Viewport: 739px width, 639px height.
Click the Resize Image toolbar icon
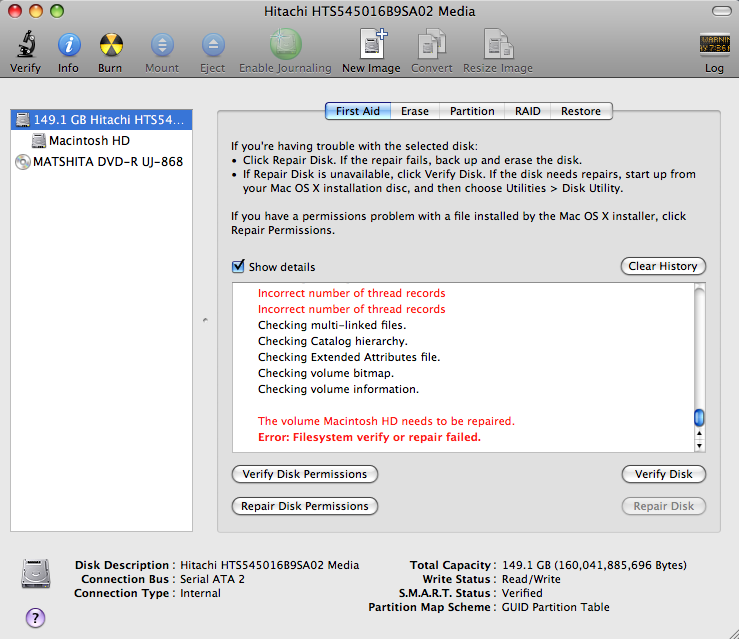click(x=498, y=44)
